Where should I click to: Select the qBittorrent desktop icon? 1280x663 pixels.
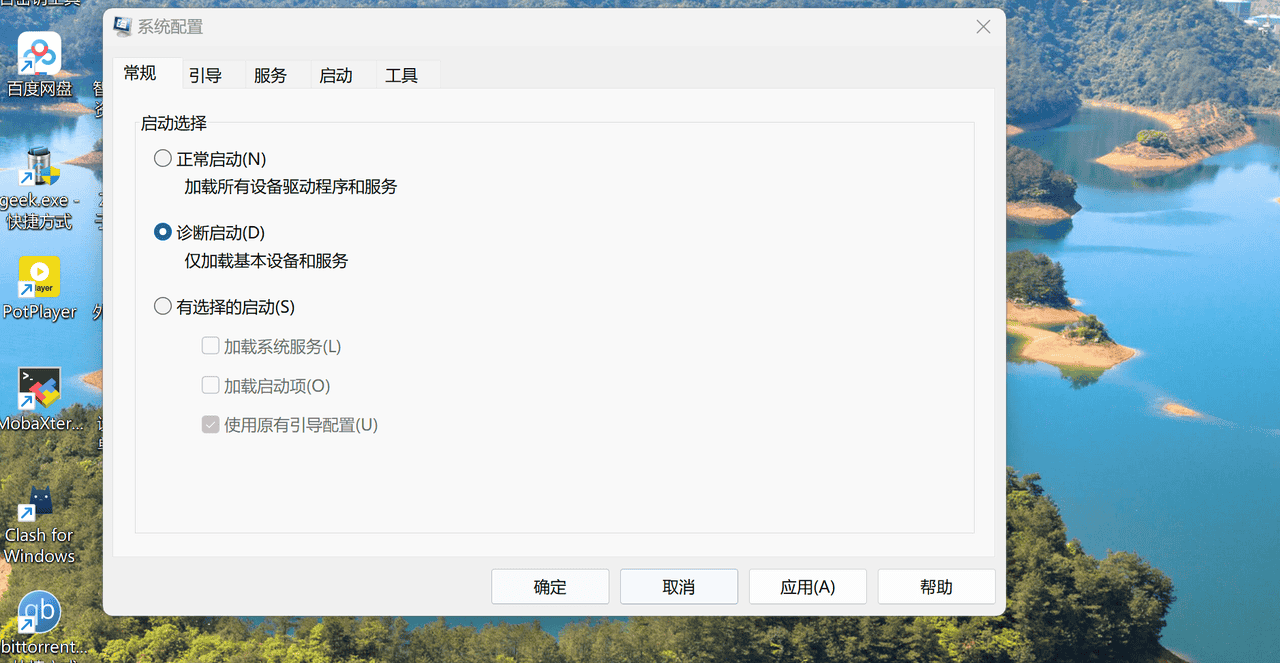(x=40, y=624)
